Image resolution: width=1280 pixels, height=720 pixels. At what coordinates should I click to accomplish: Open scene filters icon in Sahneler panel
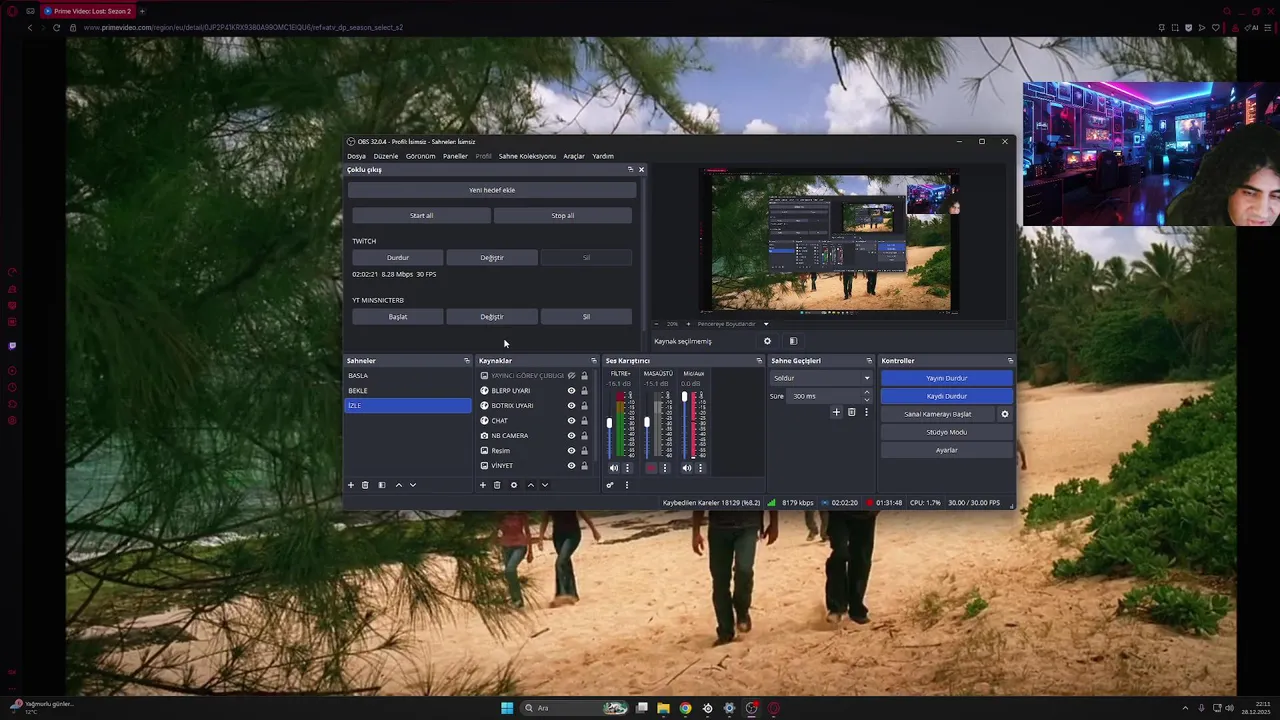click(x=381, y=485)
